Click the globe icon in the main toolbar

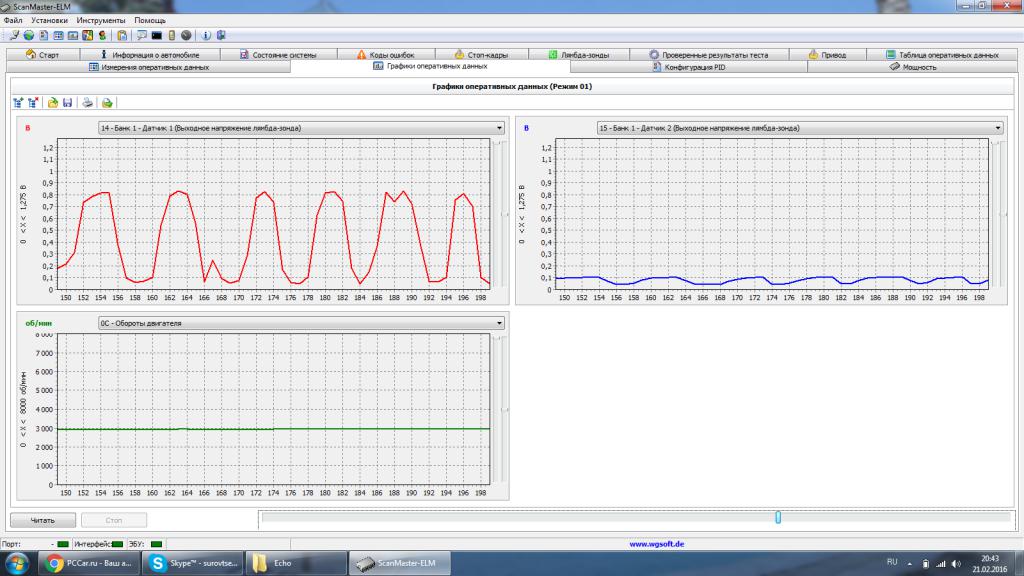[x=29, y=35]
